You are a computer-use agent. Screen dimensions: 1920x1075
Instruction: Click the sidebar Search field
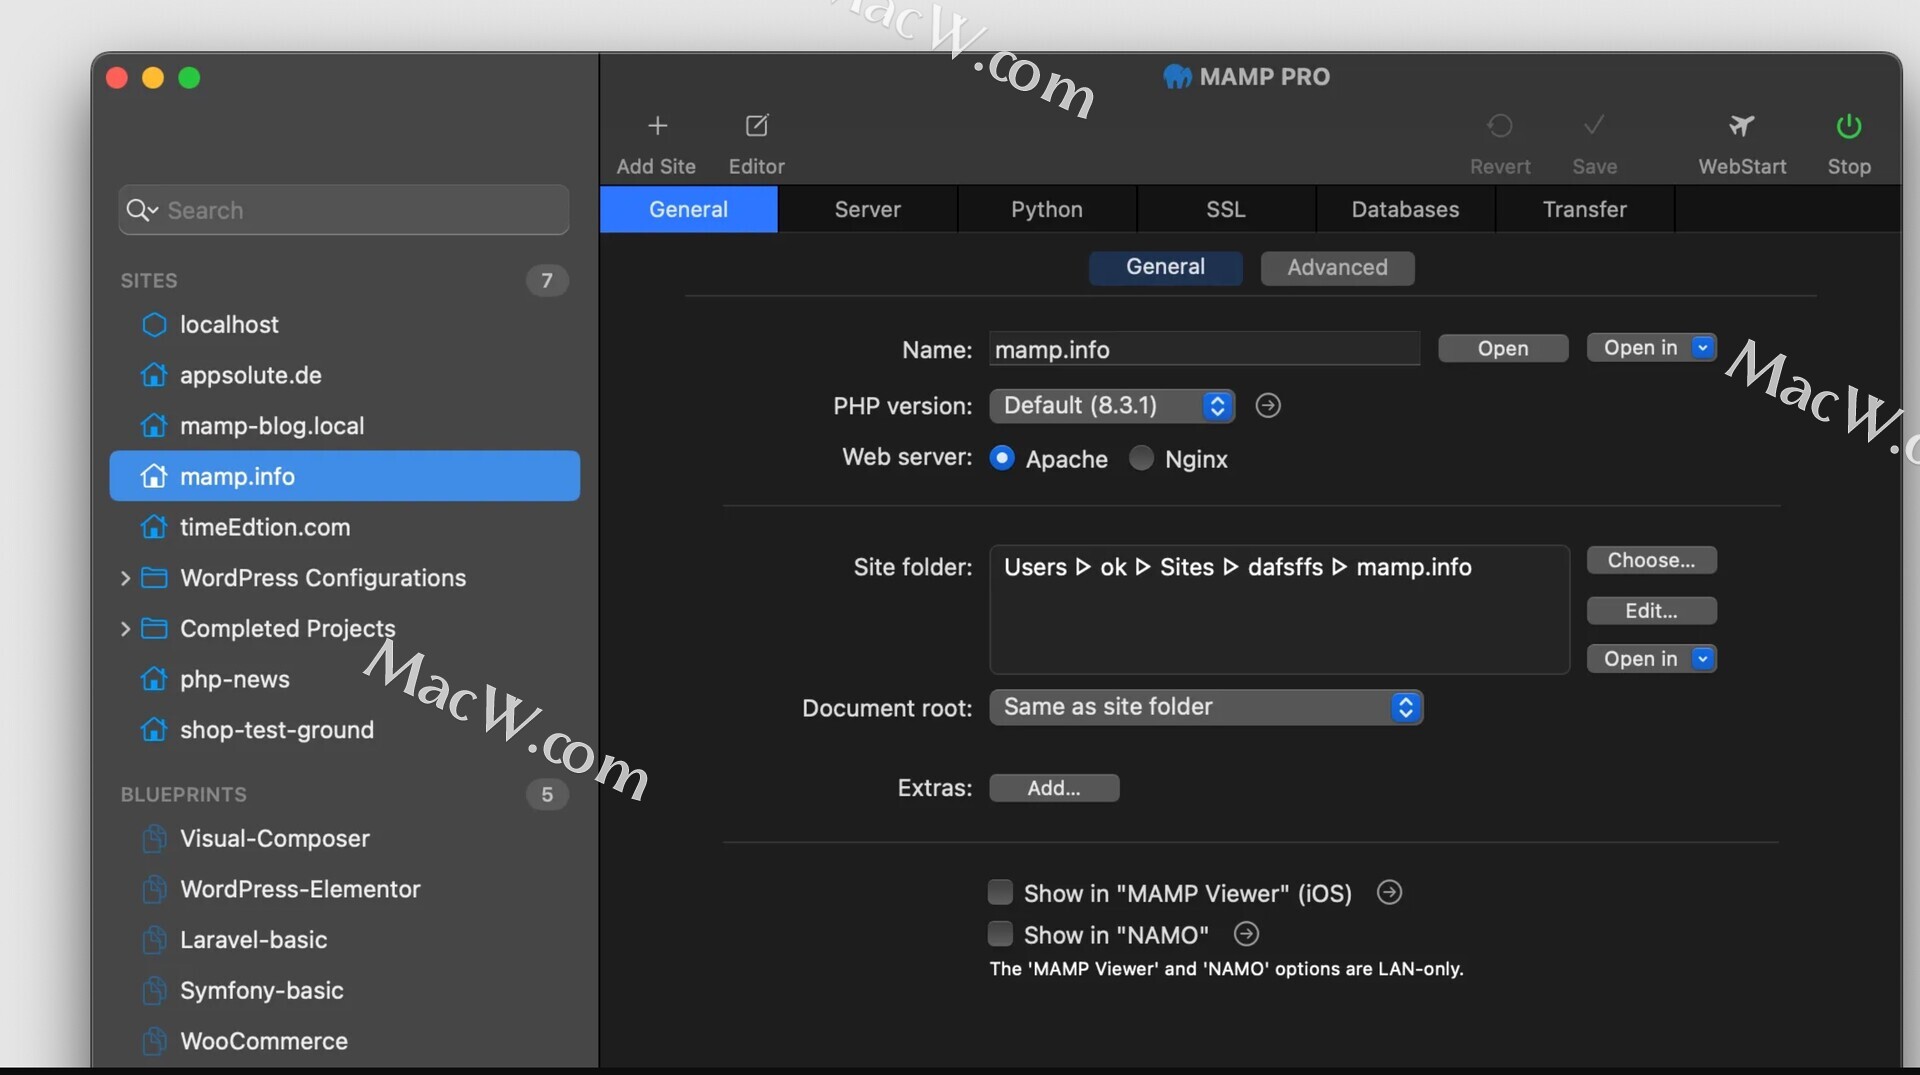pos(344,210)
